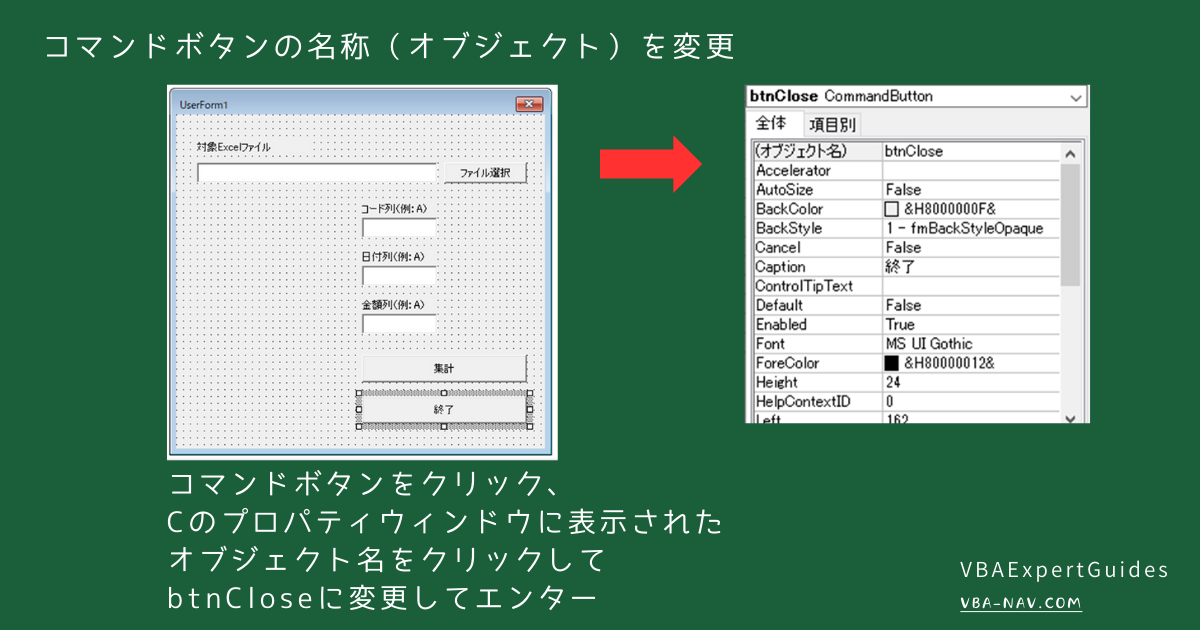Click the ファイル選択 button
Viewport: 1200px width, 630px height.
[485, 171]
